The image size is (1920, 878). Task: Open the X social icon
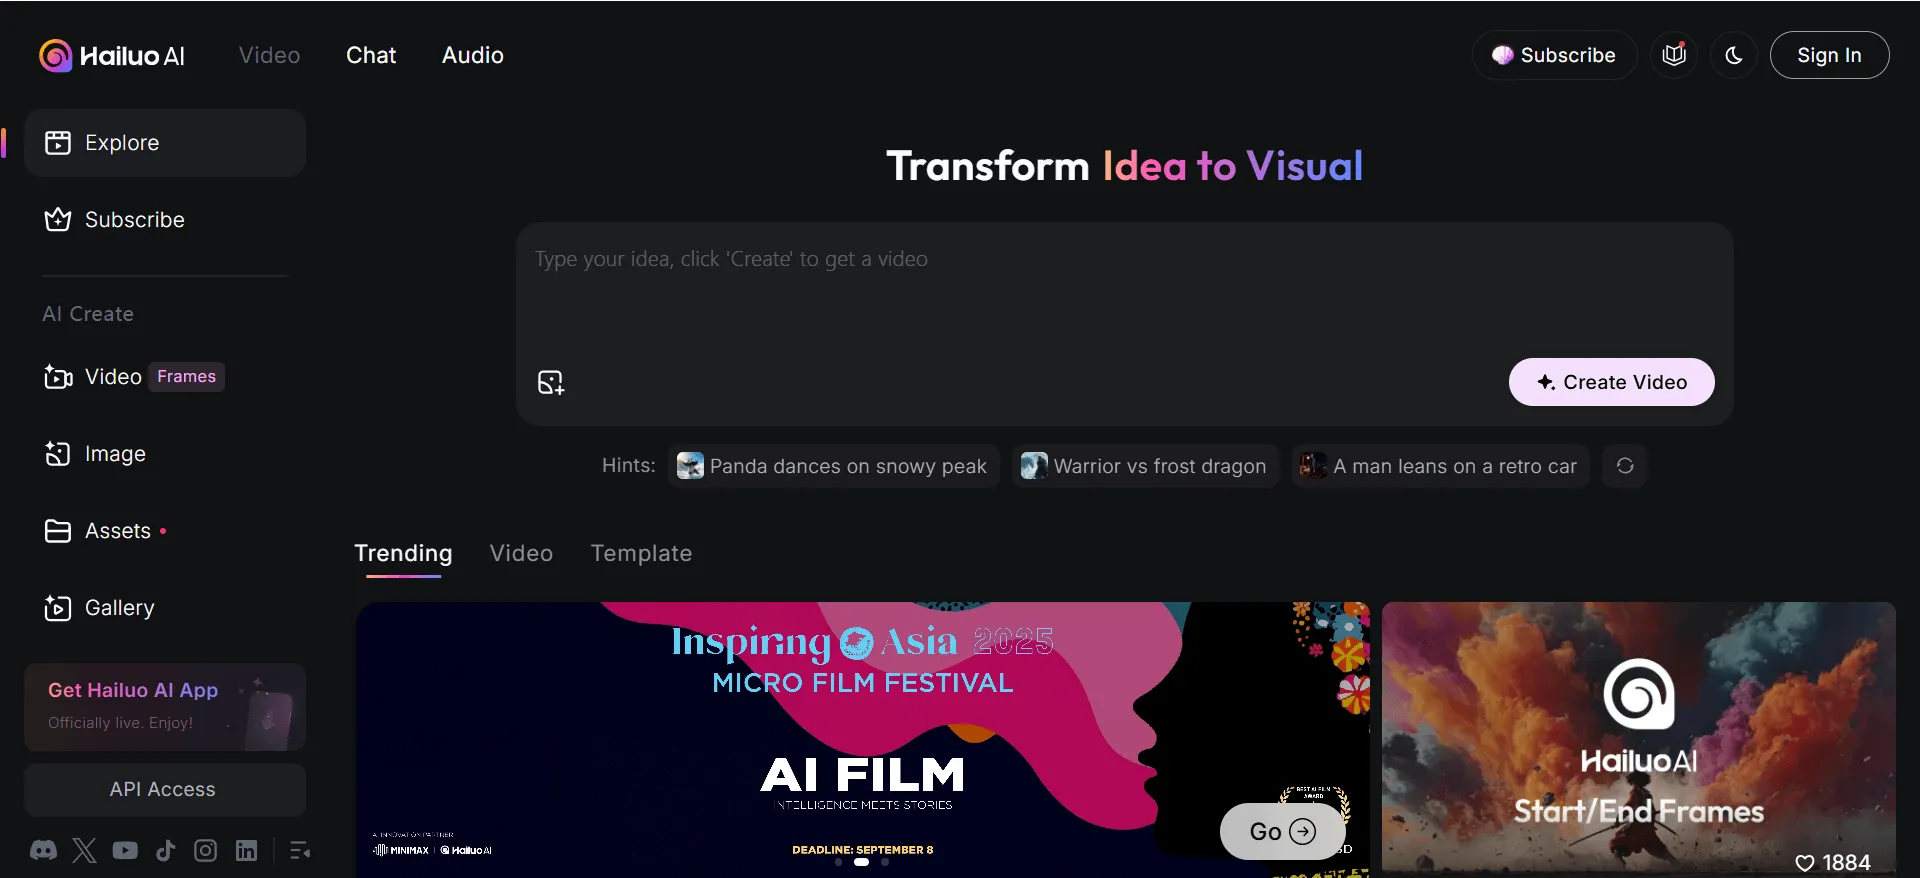pyautogui.click(x=84, y=851)
